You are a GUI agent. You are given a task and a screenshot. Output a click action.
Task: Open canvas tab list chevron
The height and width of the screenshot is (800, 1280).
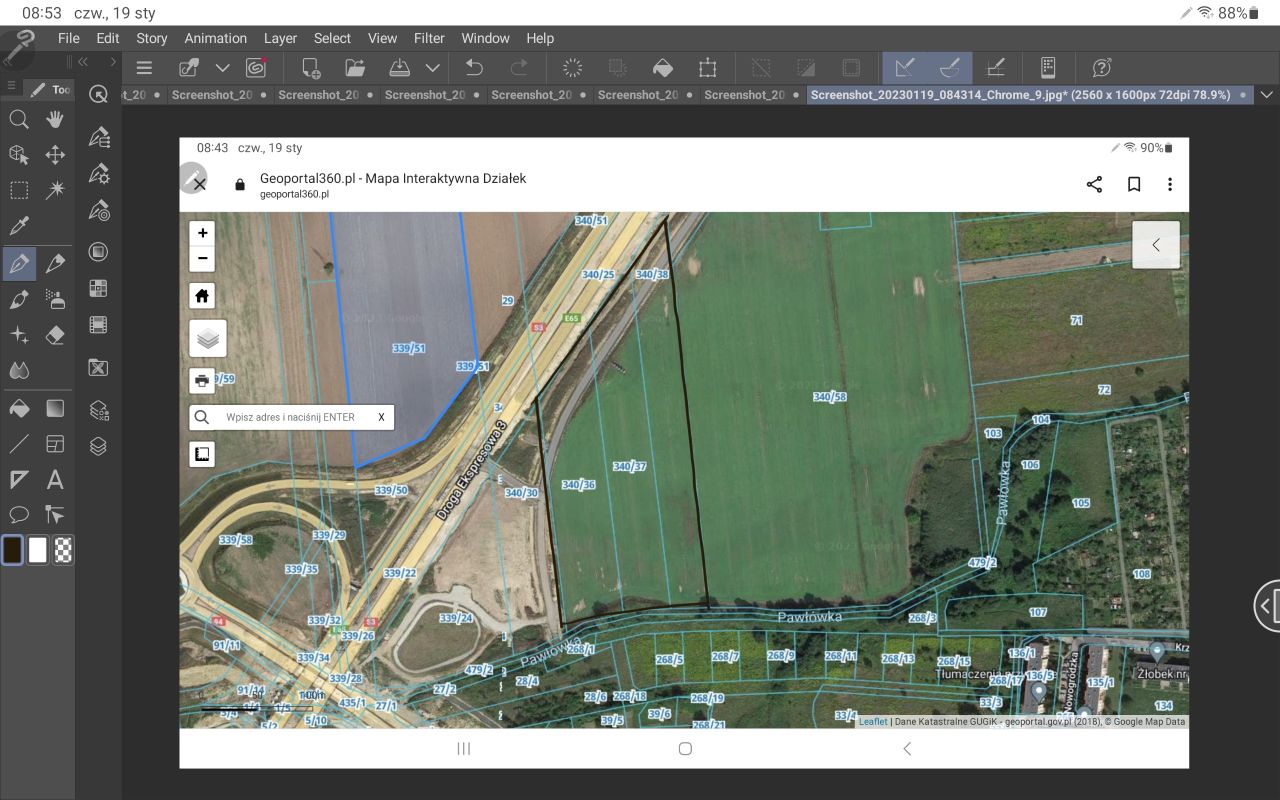pyautogui.click(x=1267, y=95)
